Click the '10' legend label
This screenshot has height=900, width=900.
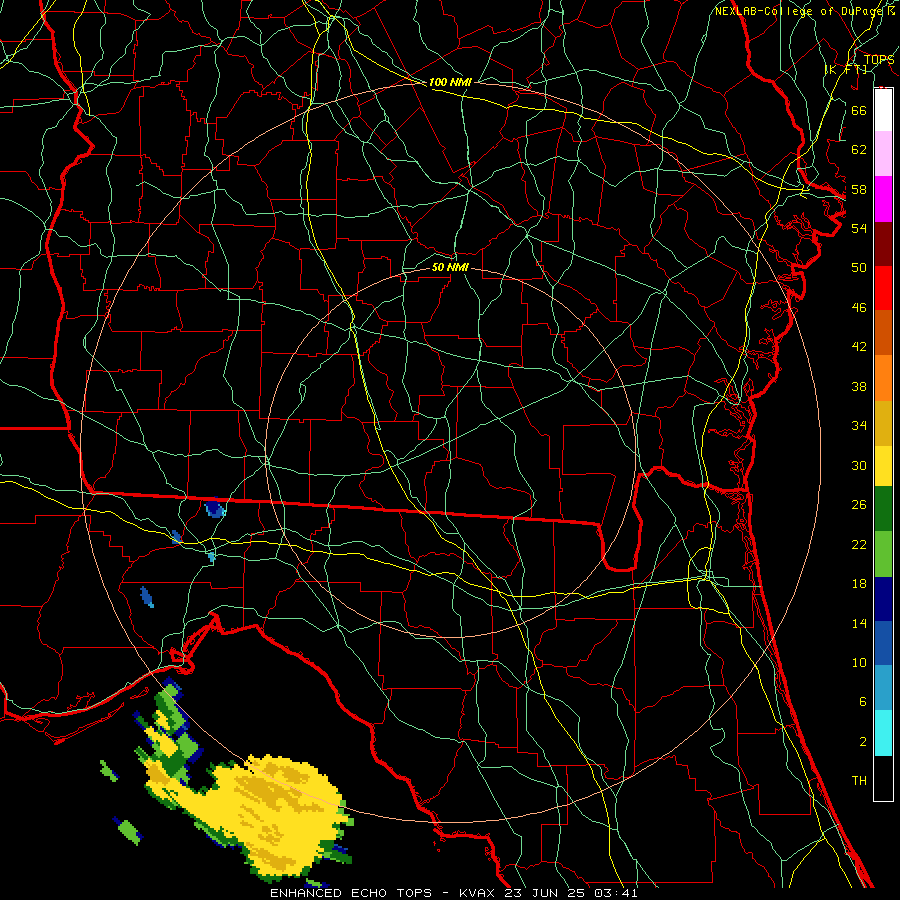point(859,662)
